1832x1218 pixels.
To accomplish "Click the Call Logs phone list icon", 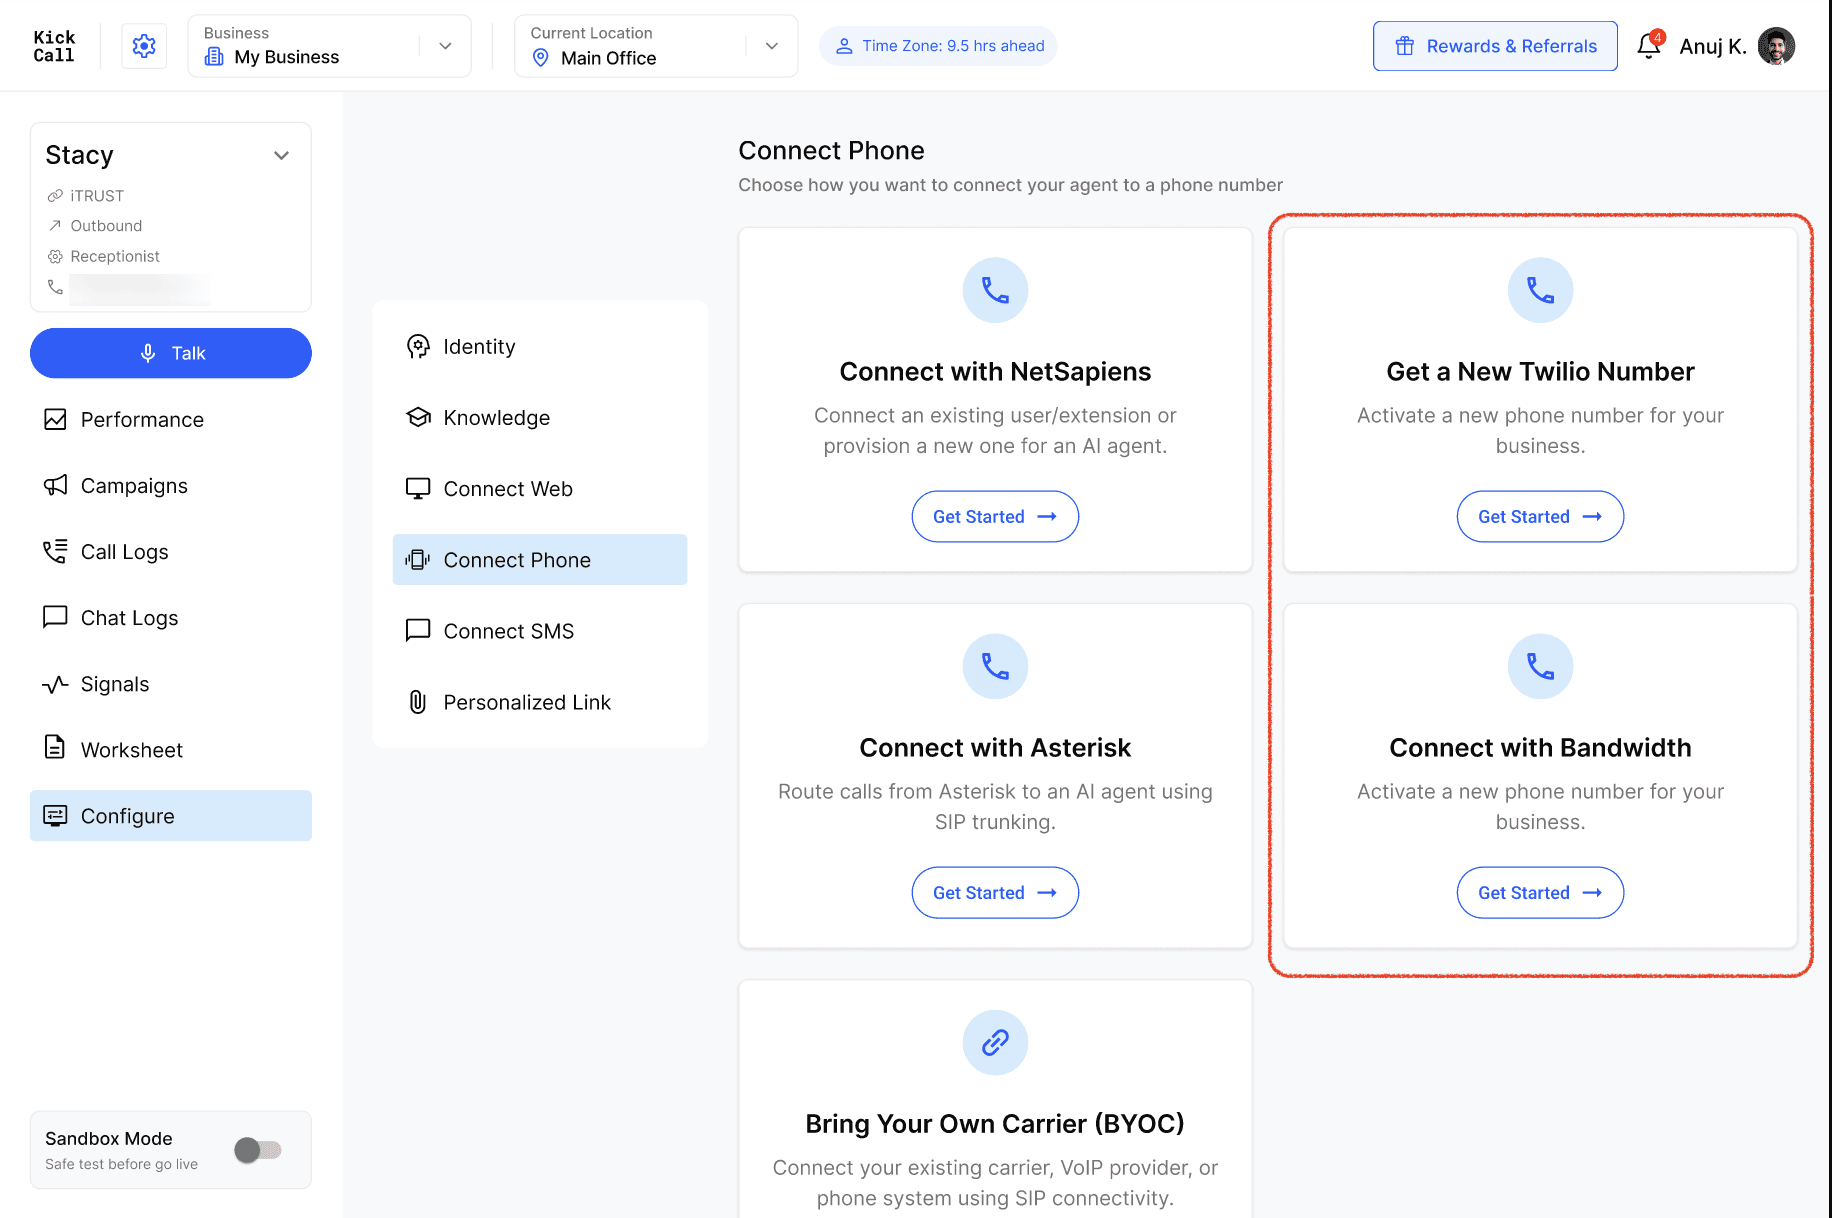I will click(55, 551).
